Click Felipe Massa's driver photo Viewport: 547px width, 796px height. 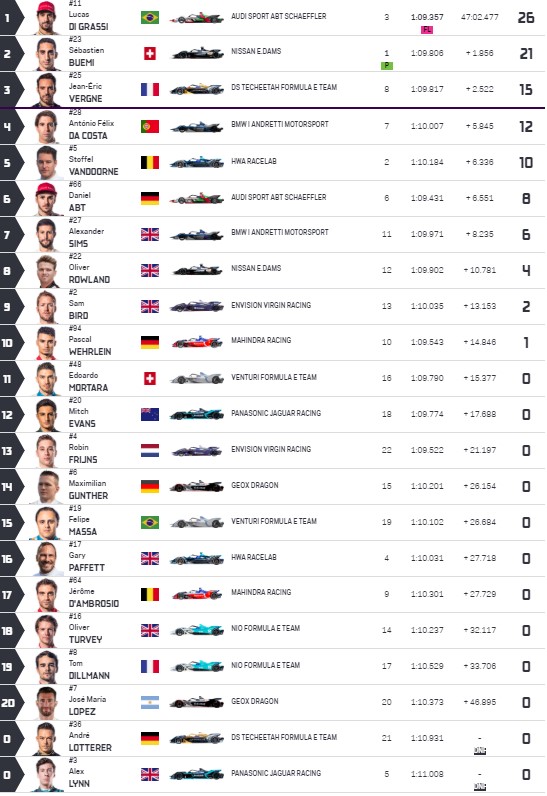47,523
